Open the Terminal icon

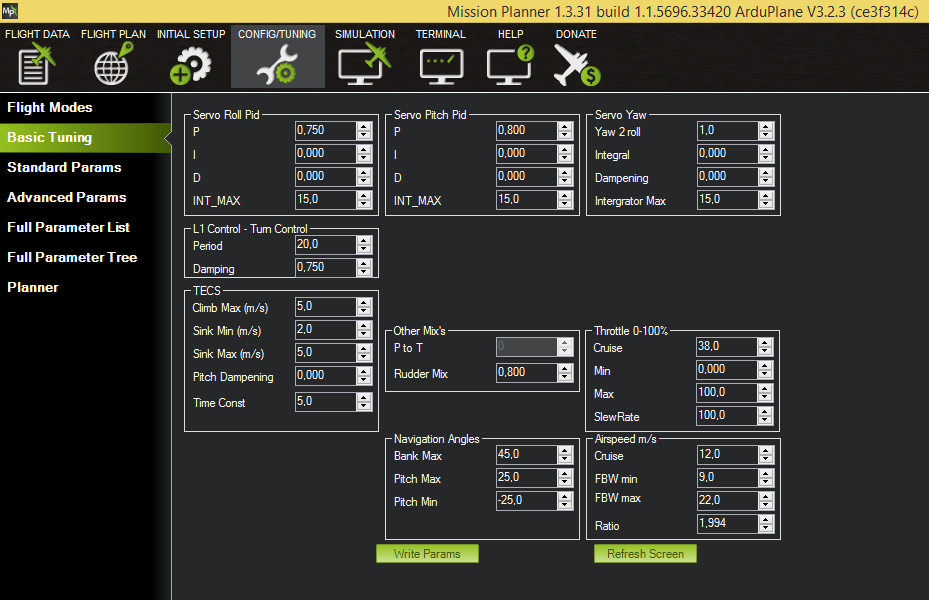coord(440,64)
